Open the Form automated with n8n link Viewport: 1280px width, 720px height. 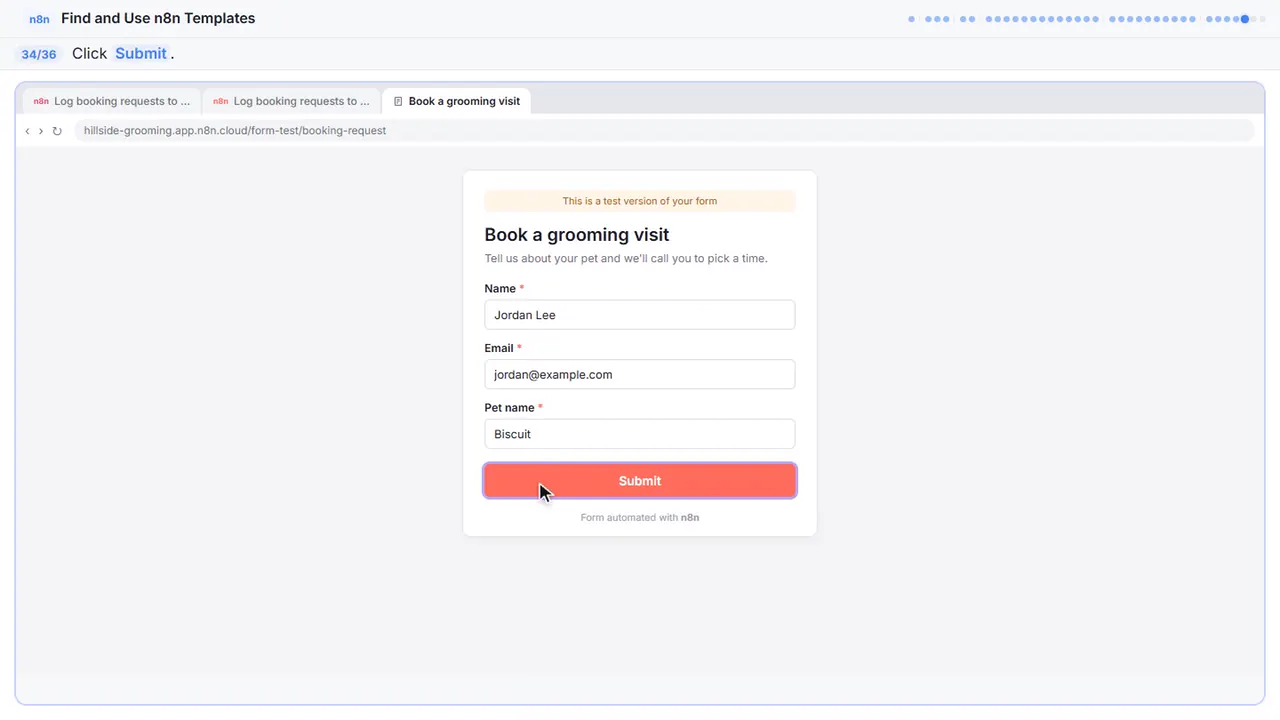pyautogui.click(x=640, y=518)
